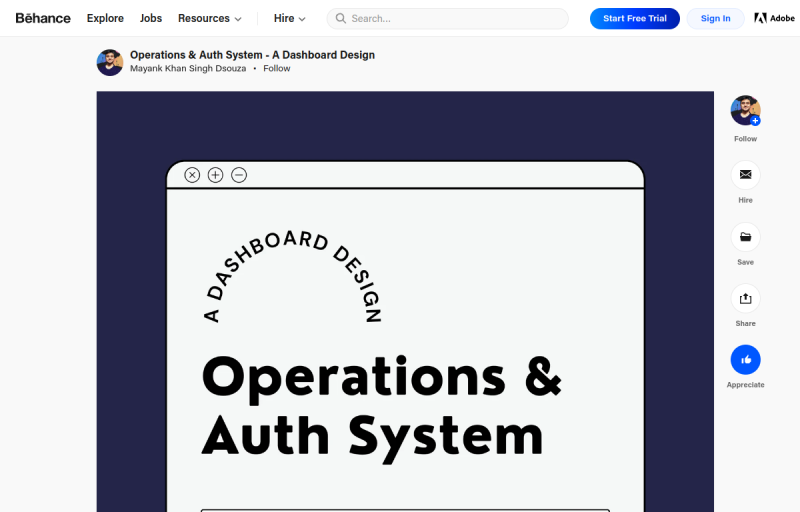
Task: Open the Explore page
Action: pyautogui.click(x=105, y=18)
